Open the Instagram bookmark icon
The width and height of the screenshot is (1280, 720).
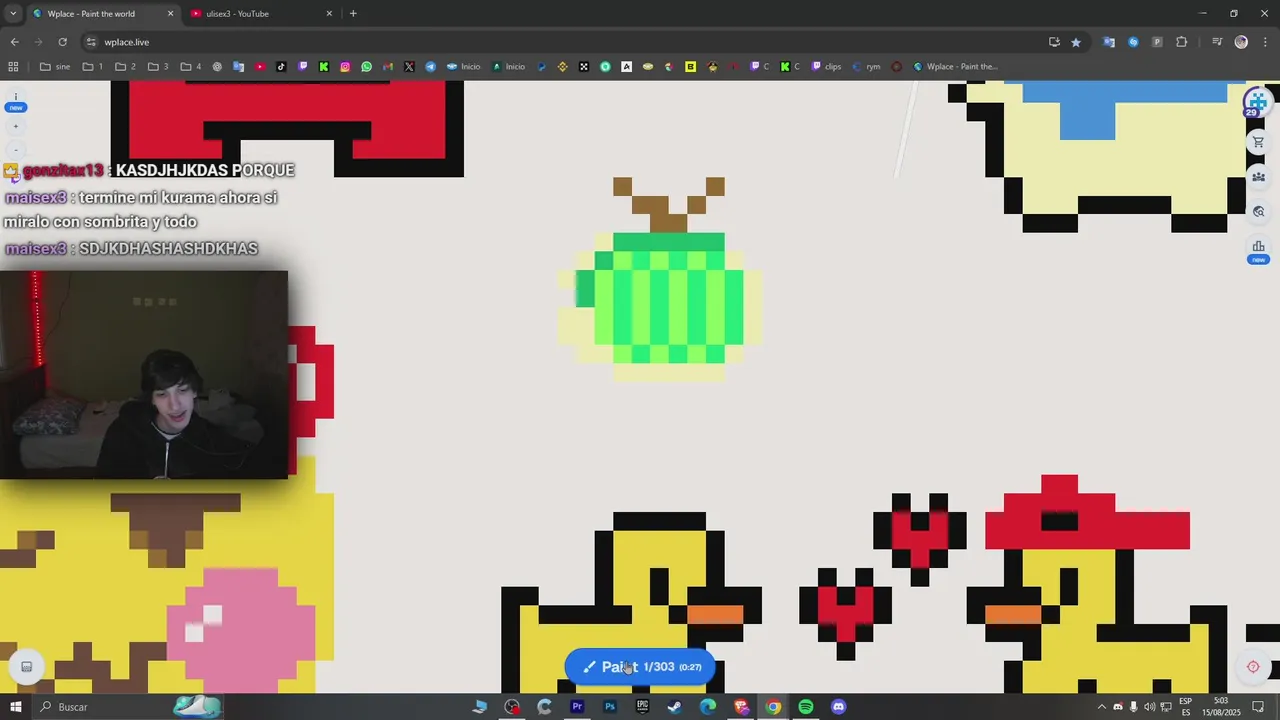(345, 67)
